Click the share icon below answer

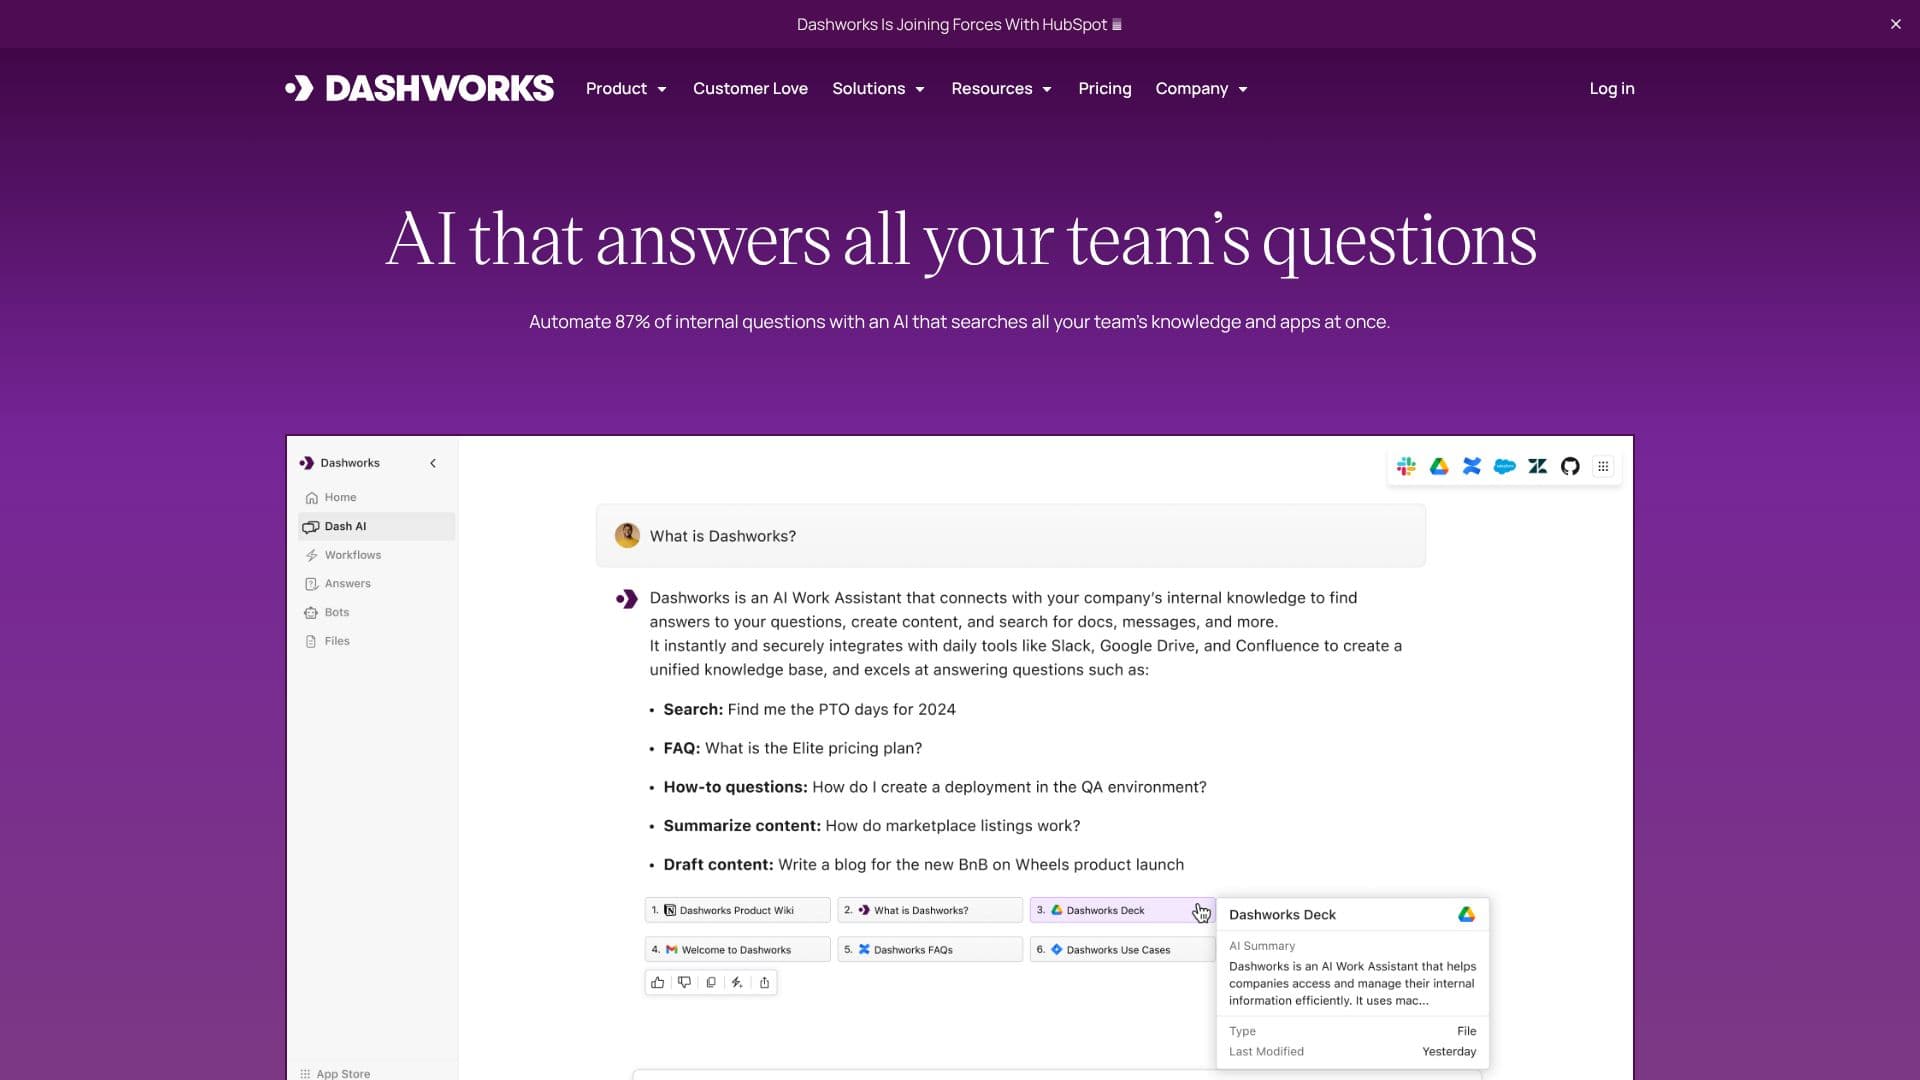[x=764, y=982]
